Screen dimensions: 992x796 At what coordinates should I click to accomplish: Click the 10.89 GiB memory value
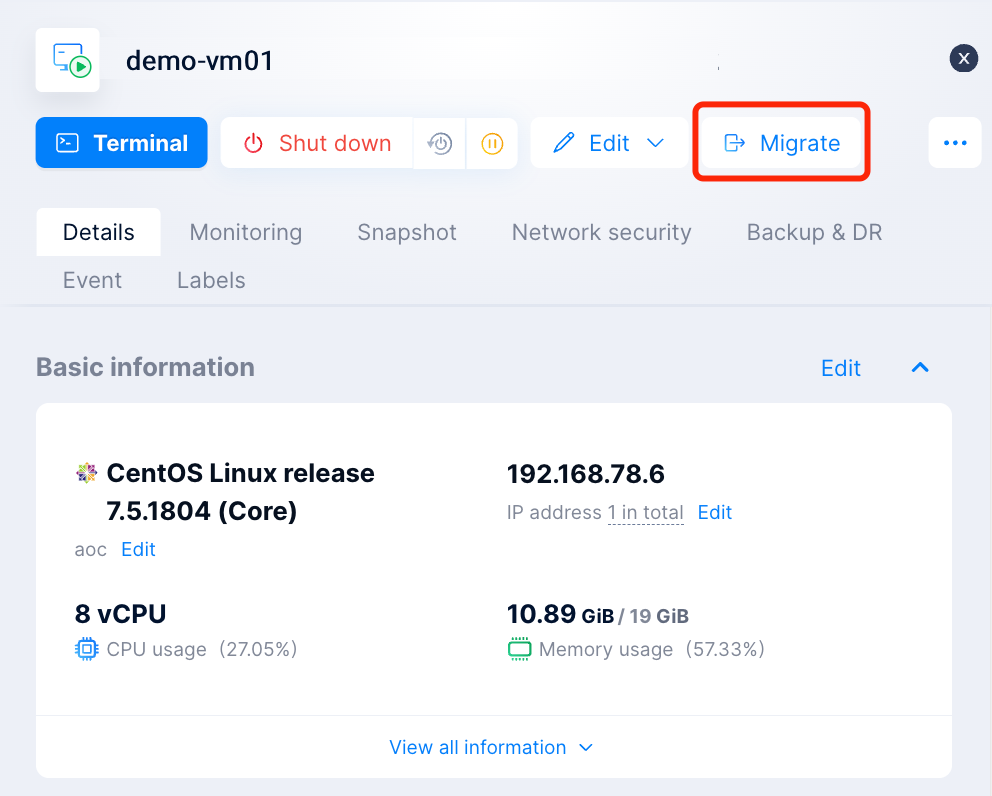pos(560,614)
